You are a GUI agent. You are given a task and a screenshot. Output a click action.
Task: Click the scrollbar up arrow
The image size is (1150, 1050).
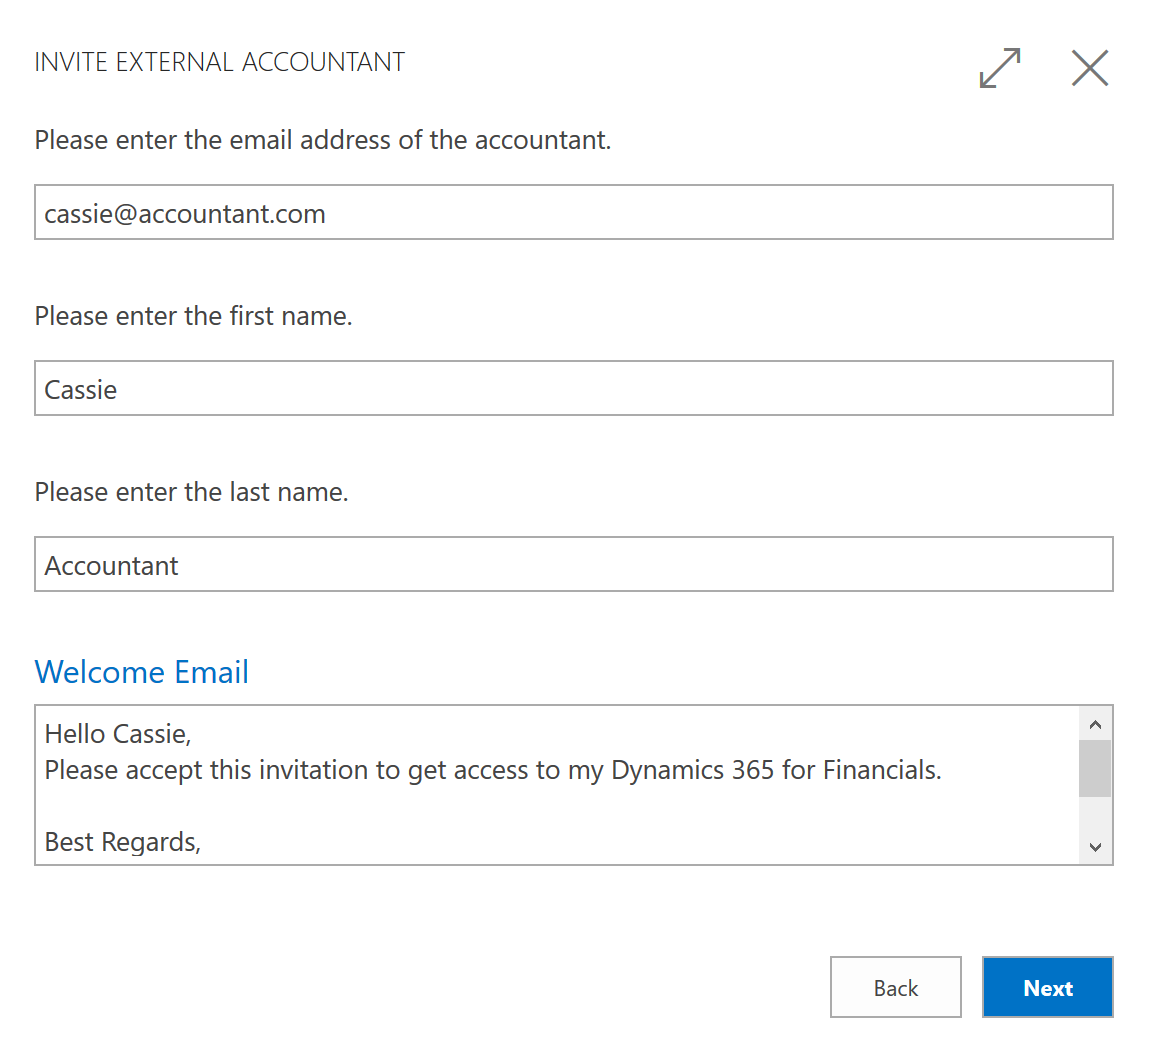pyautogui.click(x=1095, y=722)
